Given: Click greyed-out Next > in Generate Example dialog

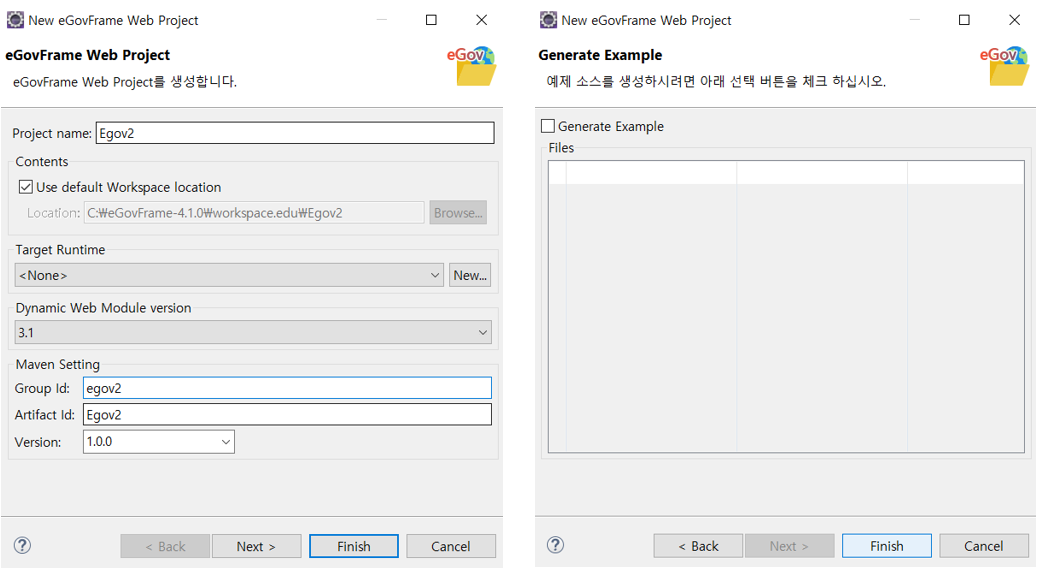Looking at the screenshot, I should [x=789, y=545].
